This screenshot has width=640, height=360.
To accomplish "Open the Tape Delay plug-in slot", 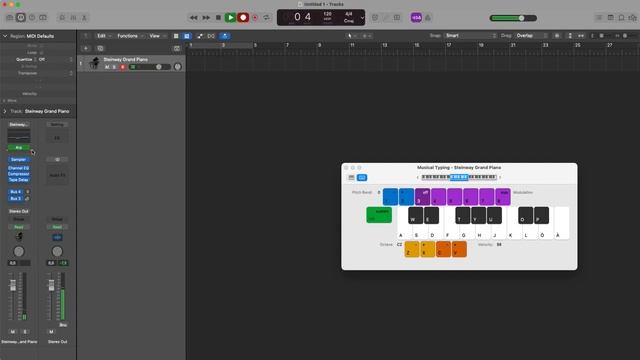I will 18,180.
